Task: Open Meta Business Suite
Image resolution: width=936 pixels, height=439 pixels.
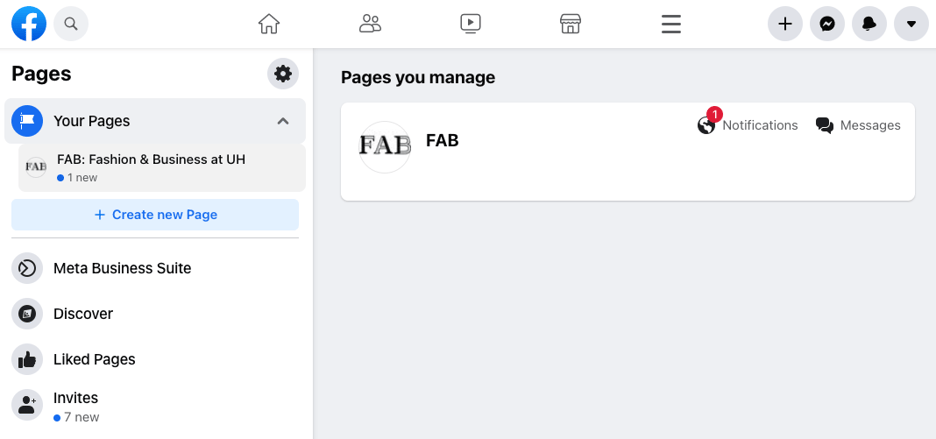Action: [121, 268]
